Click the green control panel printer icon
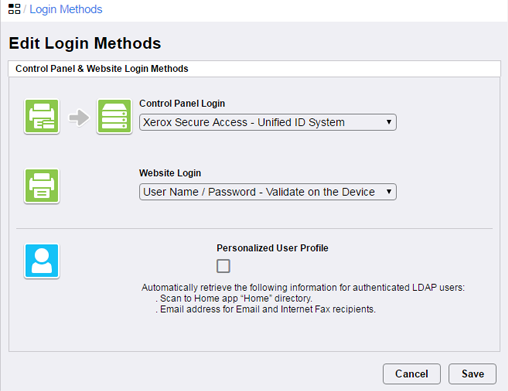 [x=42, y=117]
